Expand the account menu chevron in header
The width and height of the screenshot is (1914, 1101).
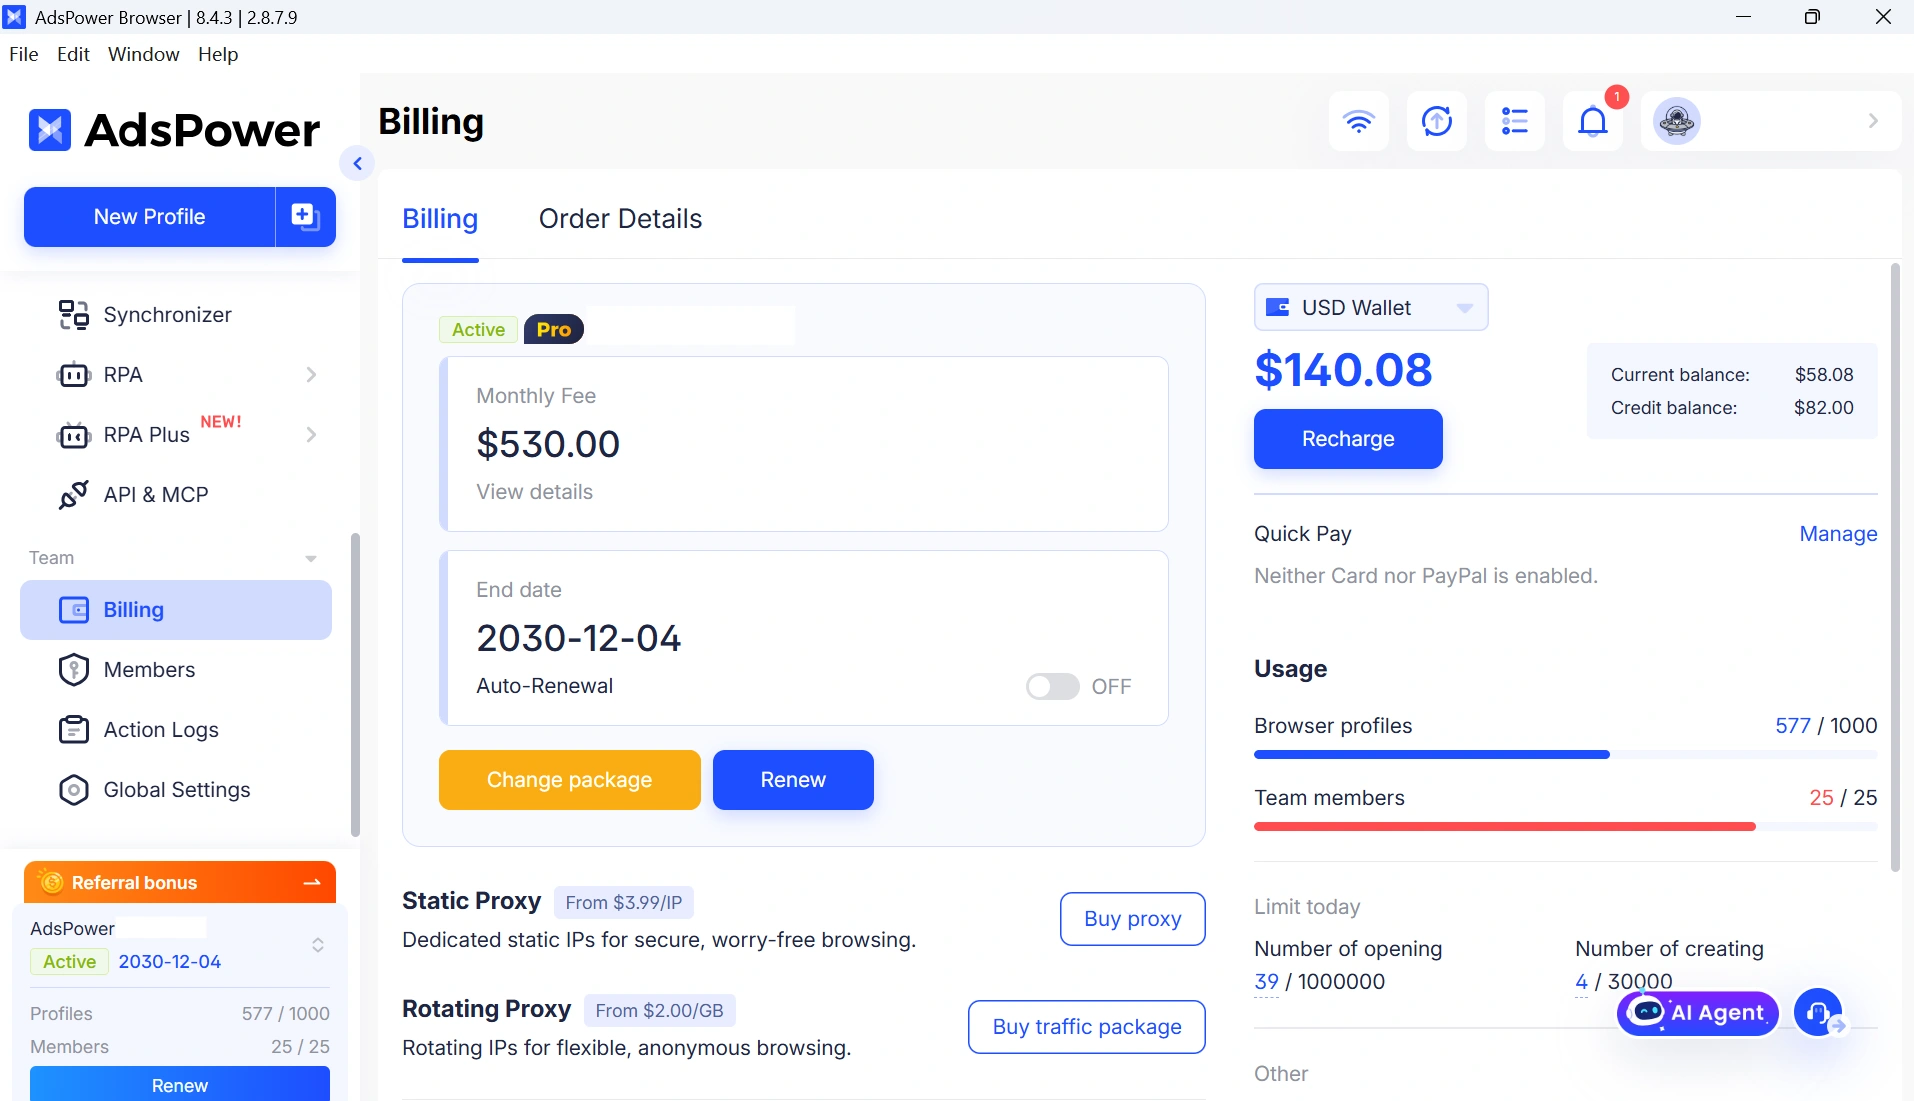[x=1873, y=121]
